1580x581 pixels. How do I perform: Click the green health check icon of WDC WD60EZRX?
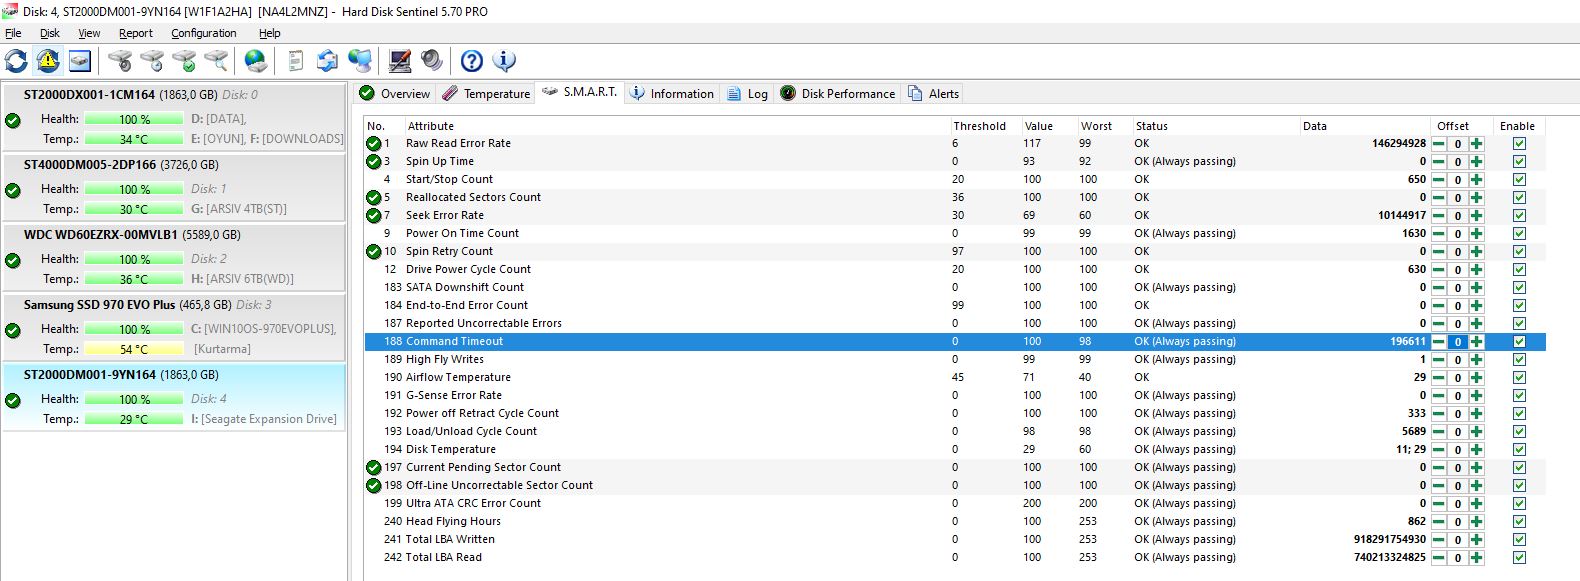coord(13,260)
